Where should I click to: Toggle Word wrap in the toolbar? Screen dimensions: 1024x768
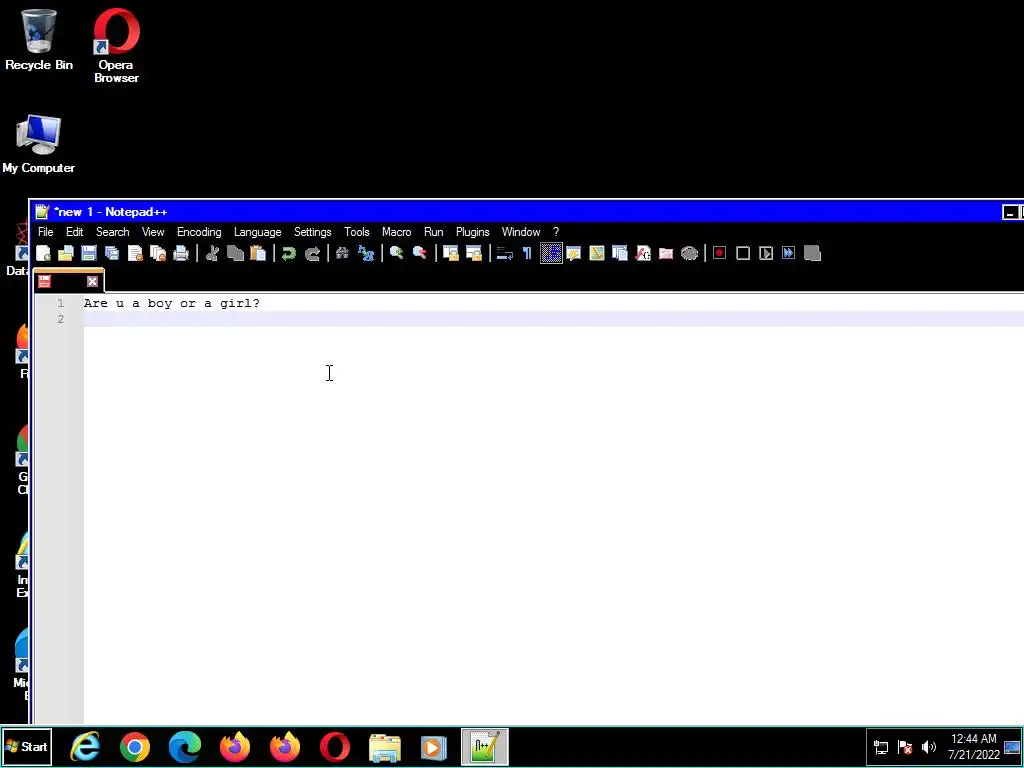click(x=504, y=253)
